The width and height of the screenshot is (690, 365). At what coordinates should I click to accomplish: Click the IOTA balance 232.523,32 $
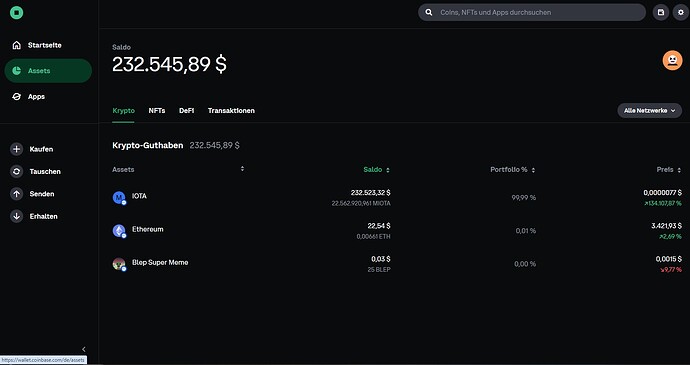(371, 192)
